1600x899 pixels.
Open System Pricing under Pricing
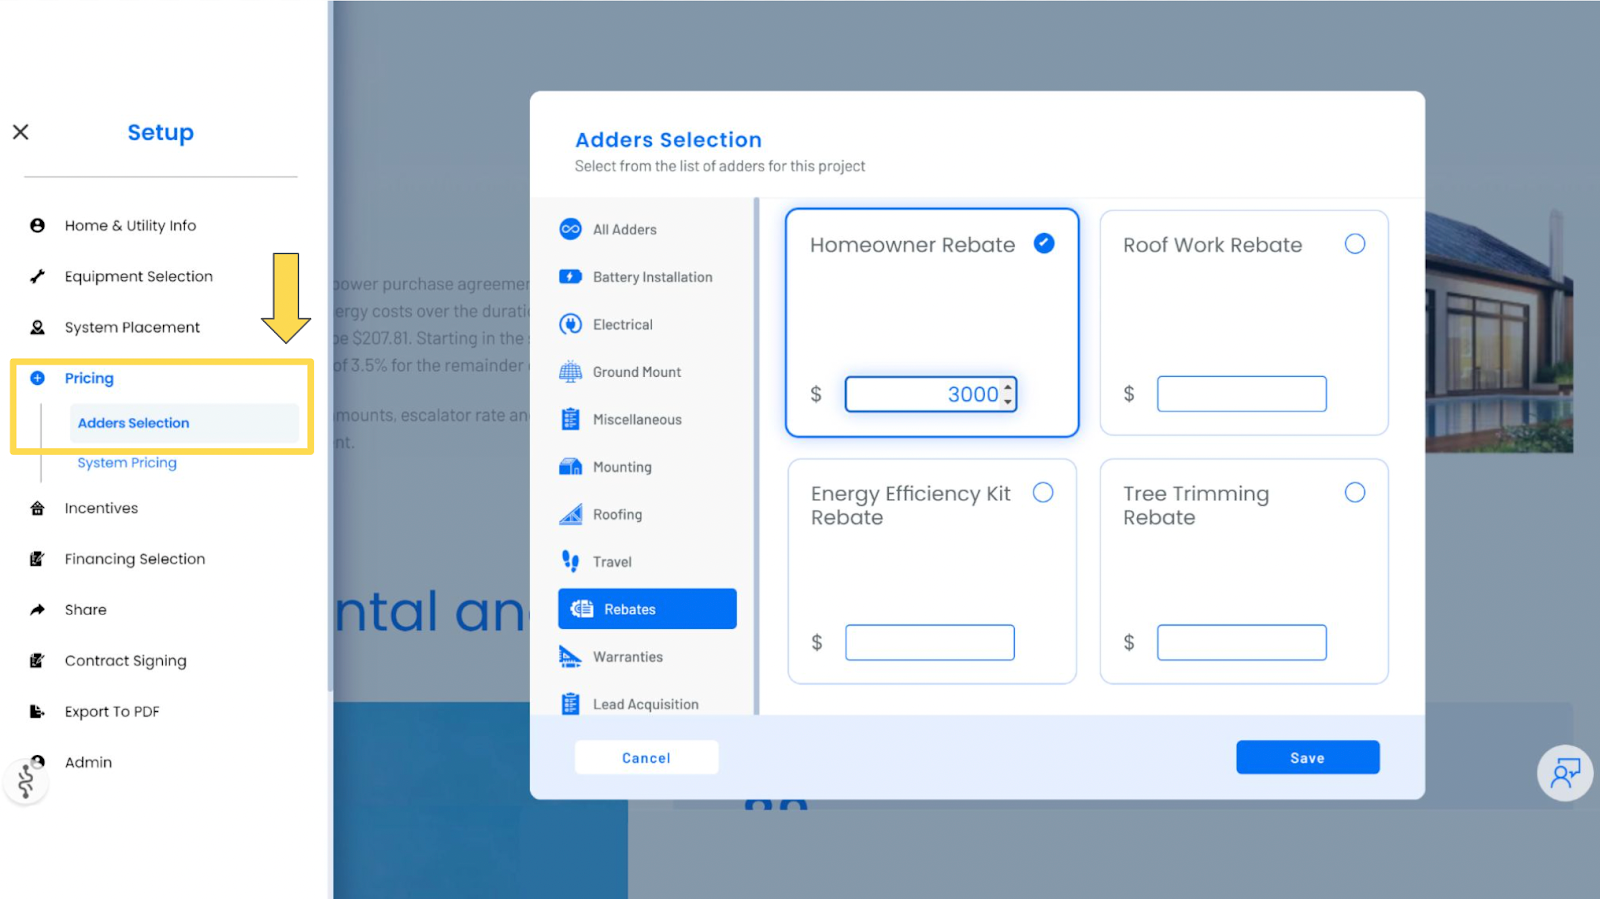point(127,463)
